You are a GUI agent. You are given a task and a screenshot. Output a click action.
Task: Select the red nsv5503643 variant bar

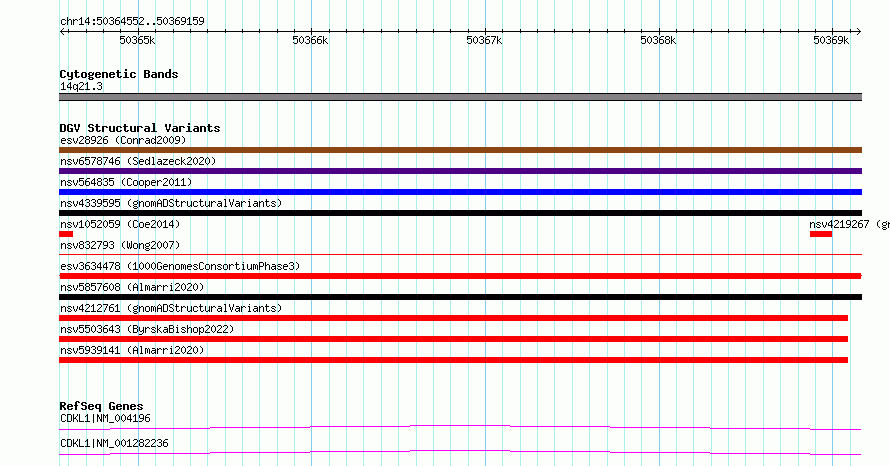tap(454, 339)
